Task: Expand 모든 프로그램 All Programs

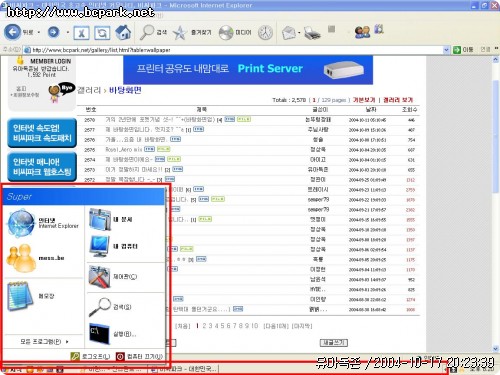Action: (44, 341)
